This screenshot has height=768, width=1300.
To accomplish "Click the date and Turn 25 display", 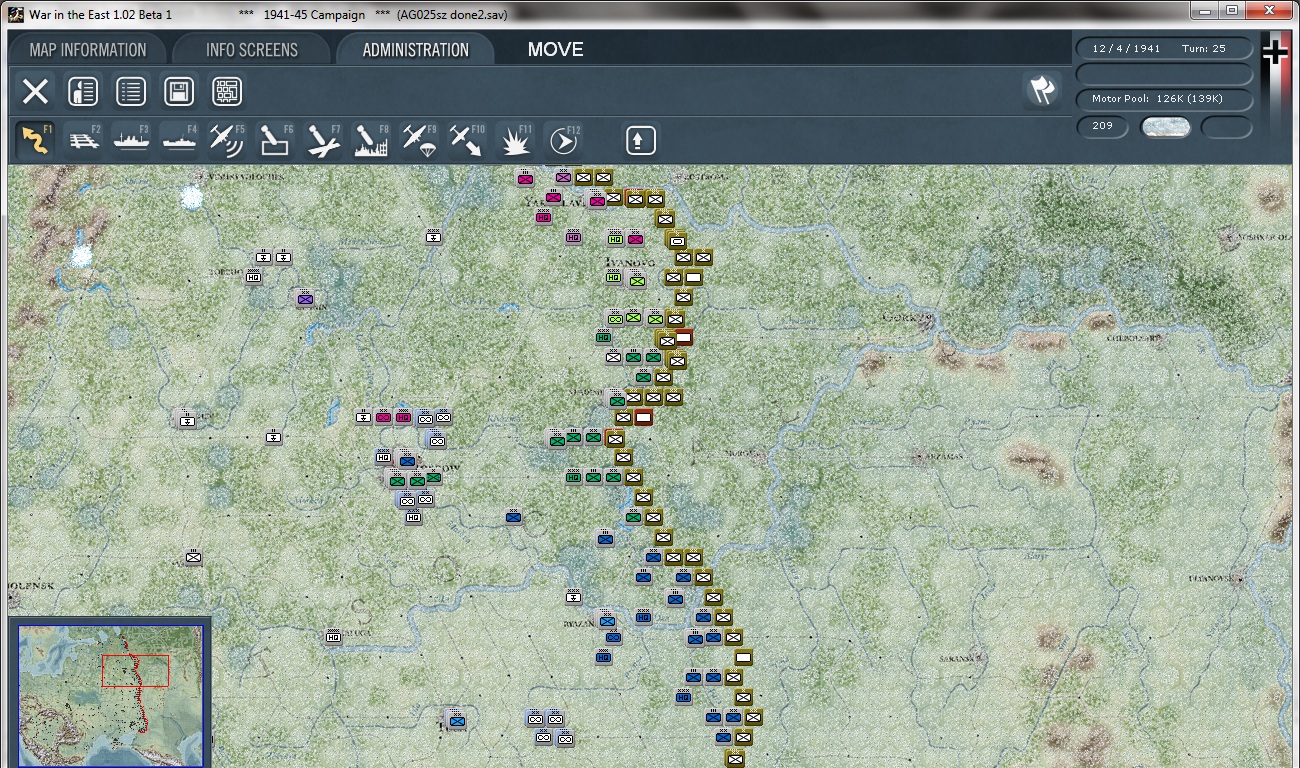I will [1165, 48].
